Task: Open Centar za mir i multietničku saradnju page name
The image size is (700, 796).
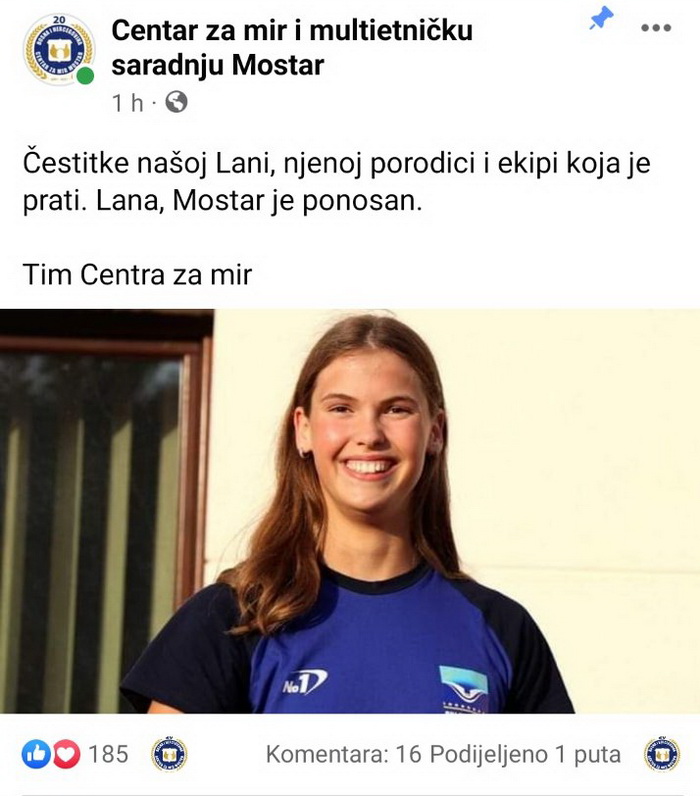Action: (x=292, y=47)
